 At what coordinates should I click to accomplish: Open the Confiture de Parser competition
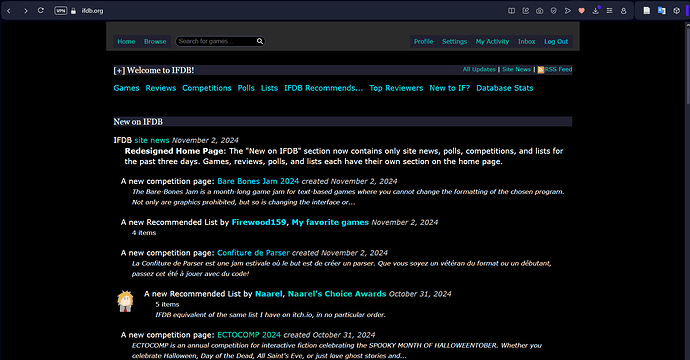pyautogui.click(x=253, y=253)
